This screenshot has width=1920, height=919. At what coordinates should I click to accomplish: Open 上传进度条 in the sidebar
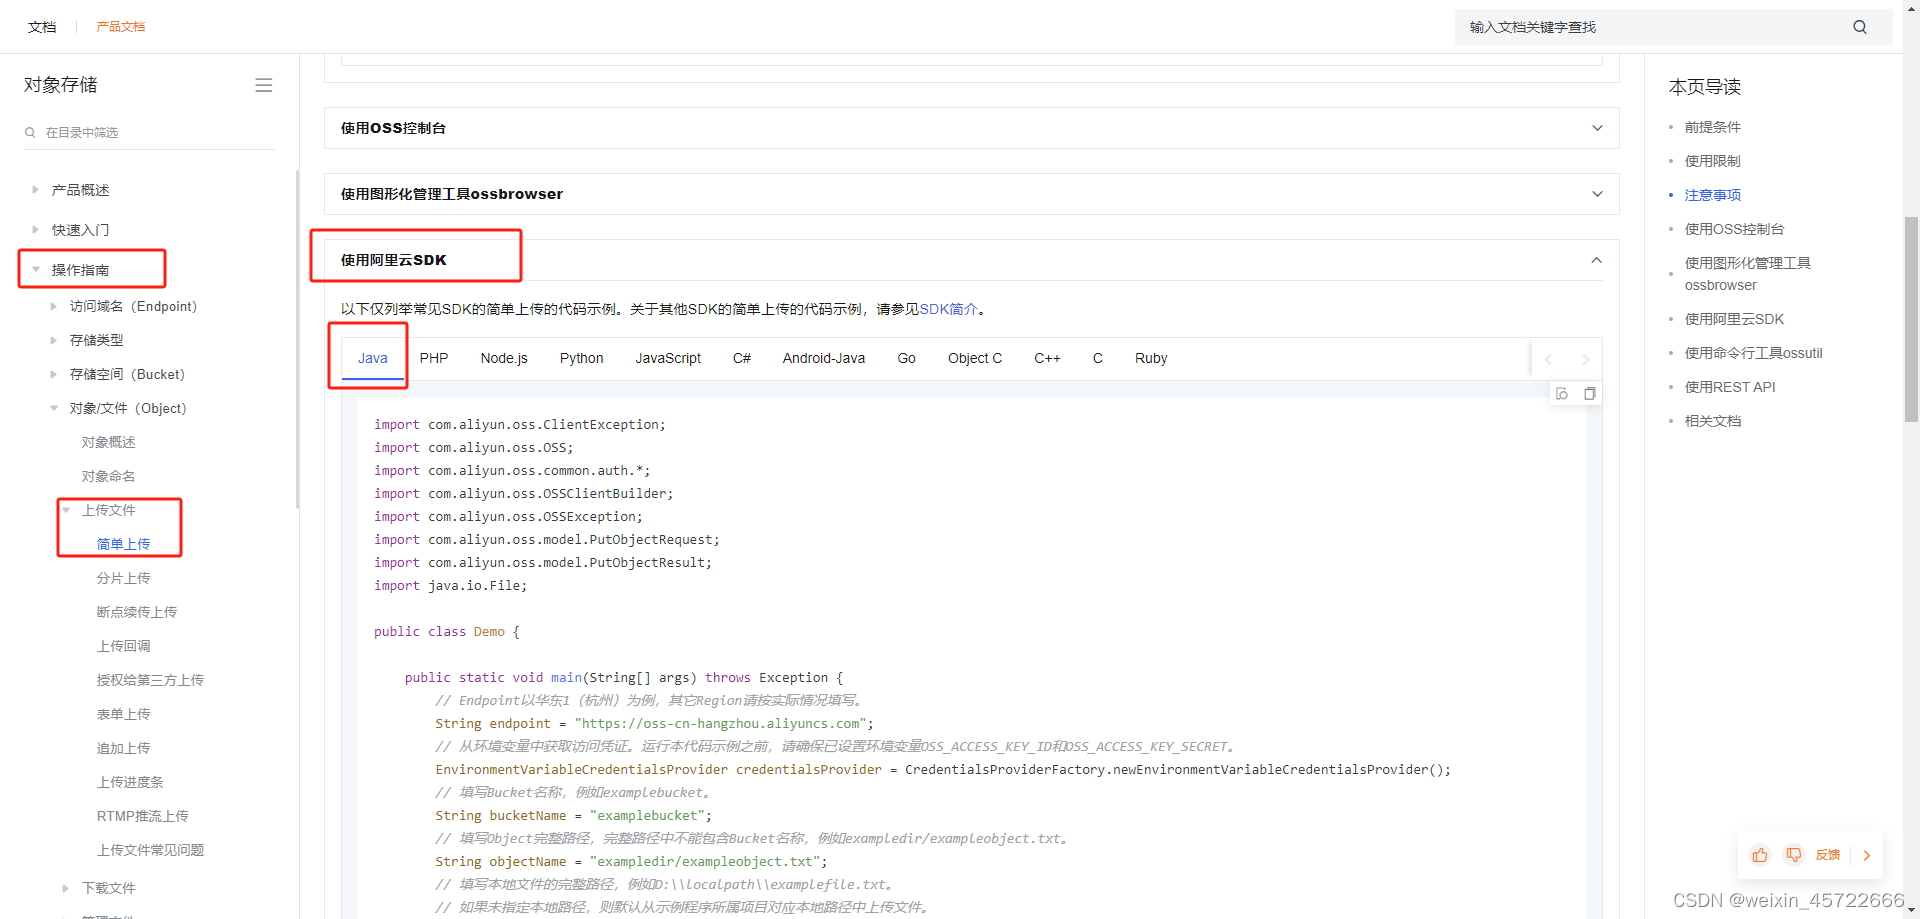point(130,782)
